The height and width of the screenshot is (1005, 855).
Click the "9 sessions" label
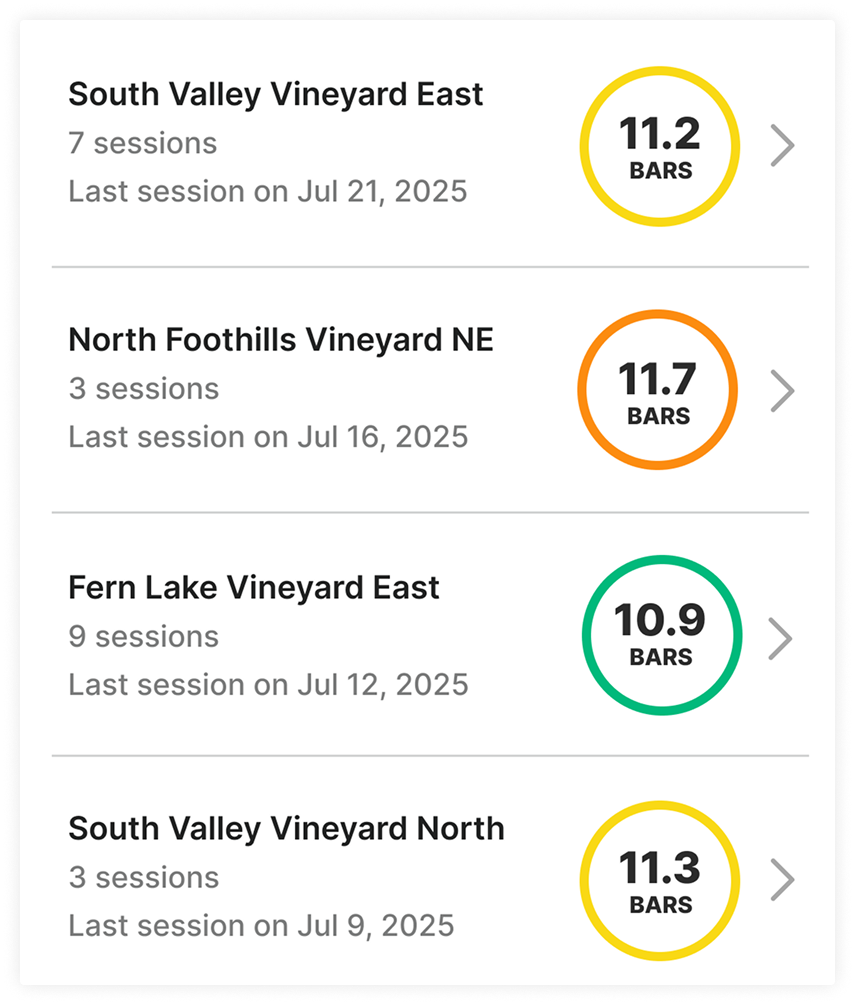click(143, 636)
